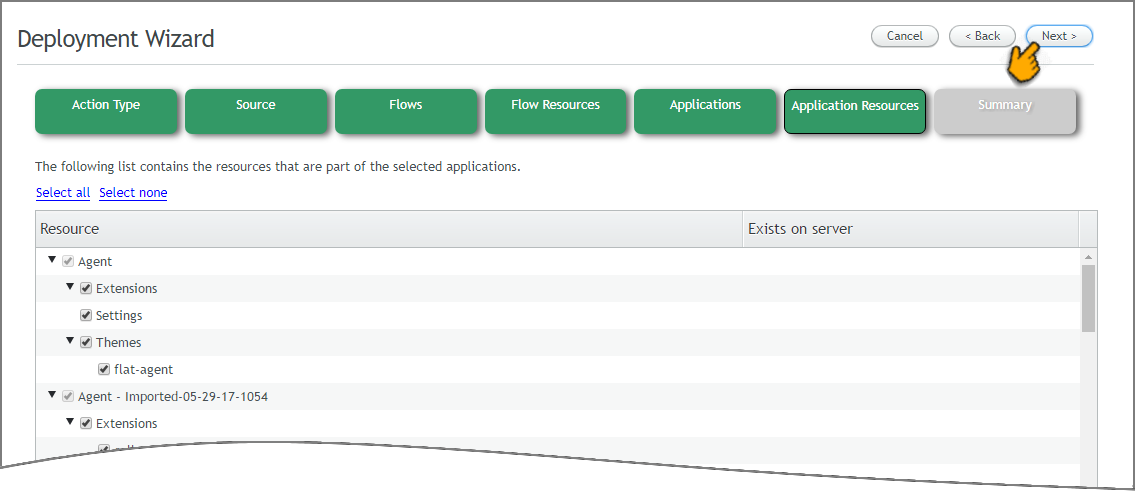Open the Summary wizard step
Image resolution: width=1135 pixels, height=494 pixels.
(x=1005, y=112)
